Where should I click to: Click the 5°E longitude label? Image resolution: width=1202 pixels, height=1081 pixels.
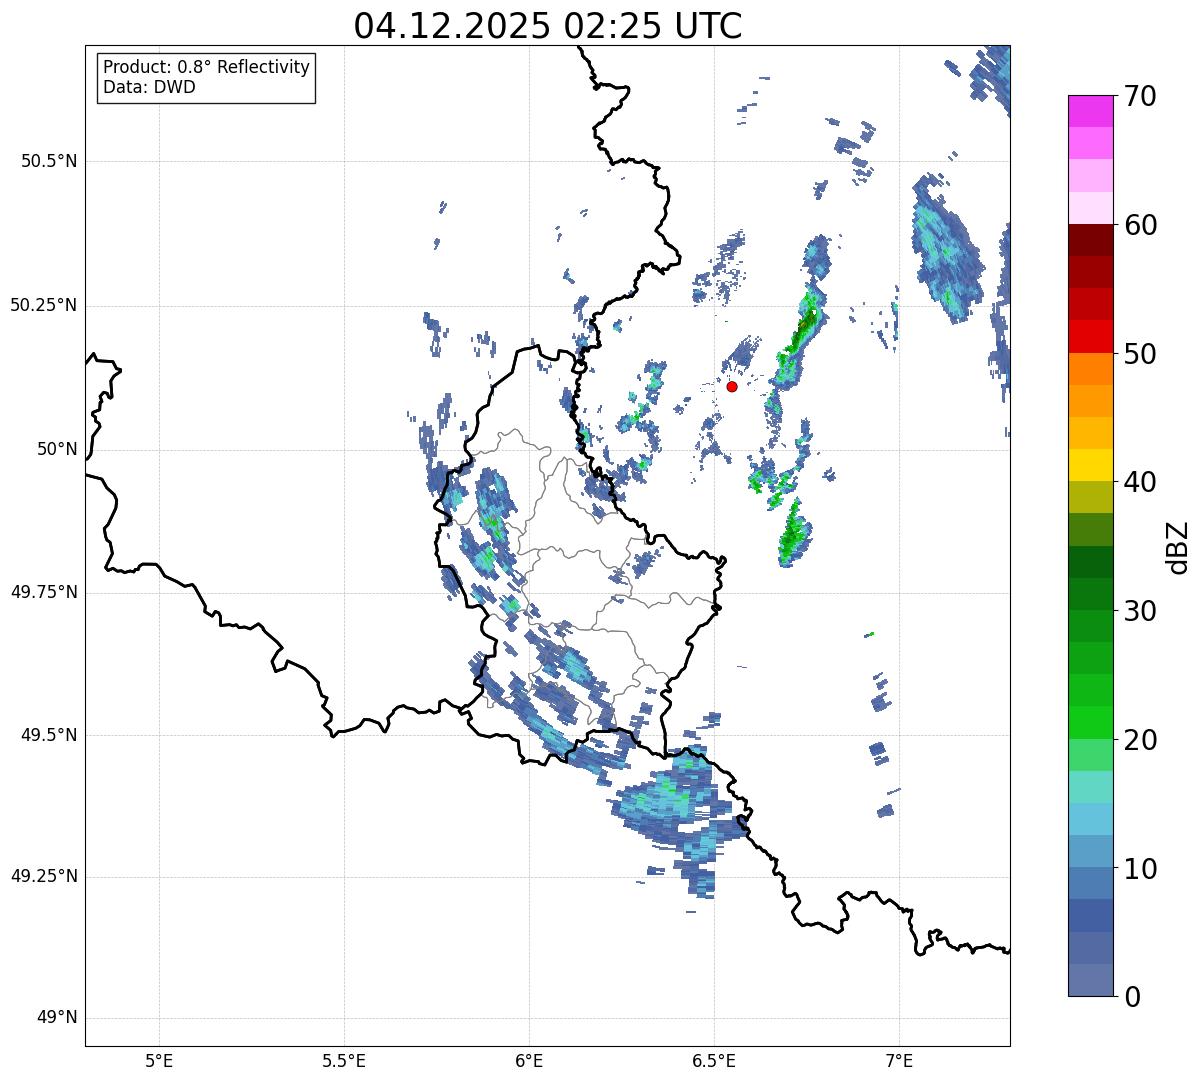click(159, 1060)
